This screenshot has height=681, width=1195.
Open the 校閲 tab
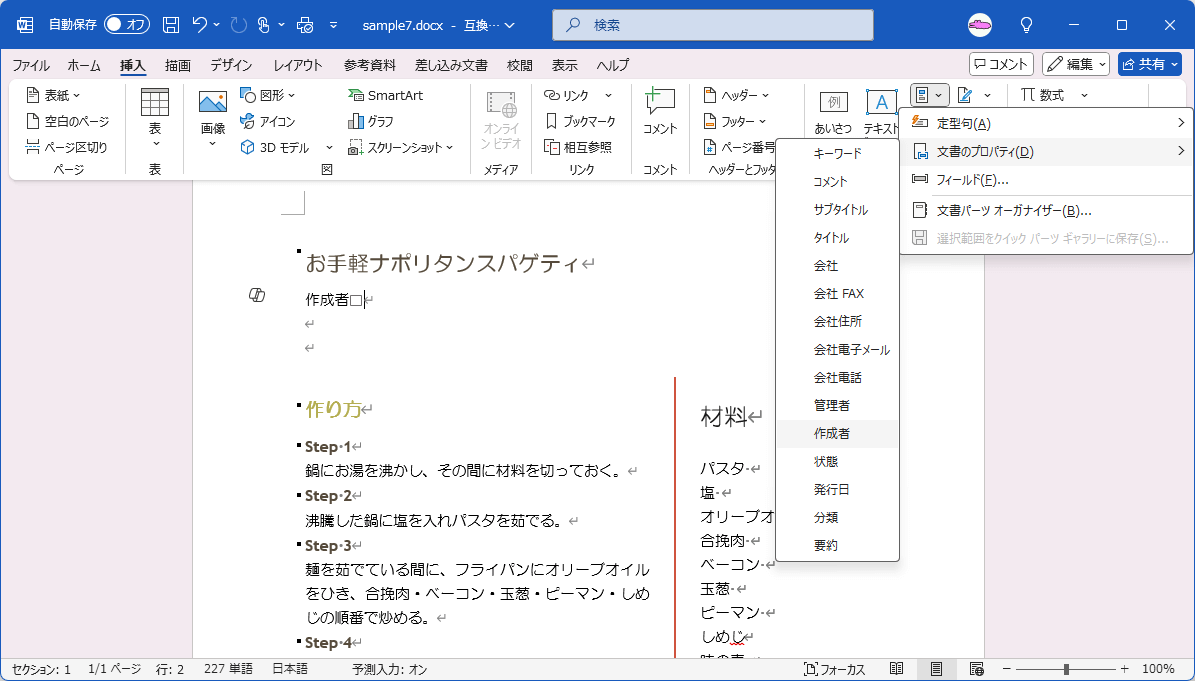click(x=520, y=66)
